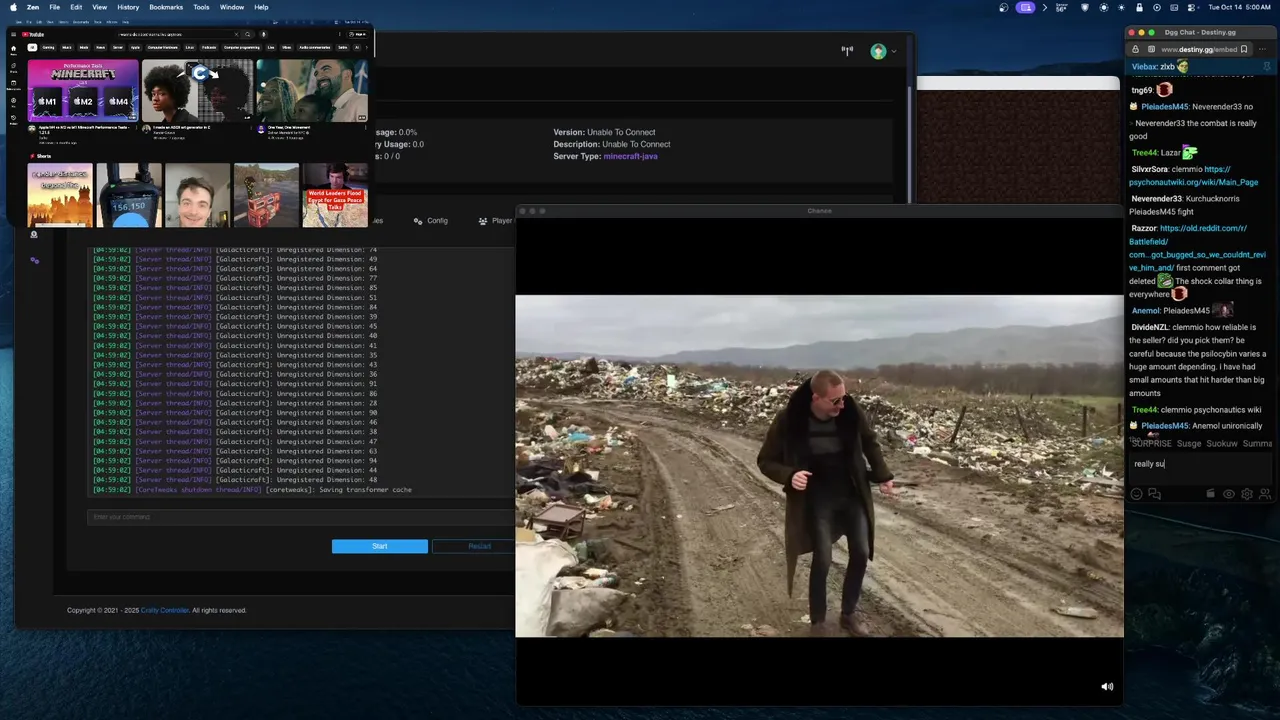1280x720 pixels.
Task: Open the emote picker in Dgg chat
Action: pos(1136,494)
